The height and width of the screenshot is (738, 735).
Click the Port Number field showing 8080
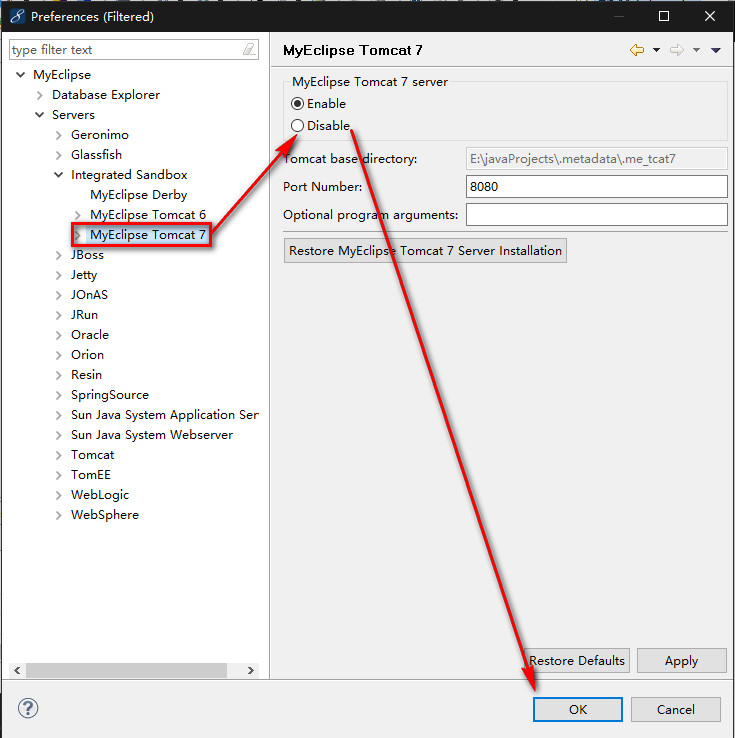596,186
